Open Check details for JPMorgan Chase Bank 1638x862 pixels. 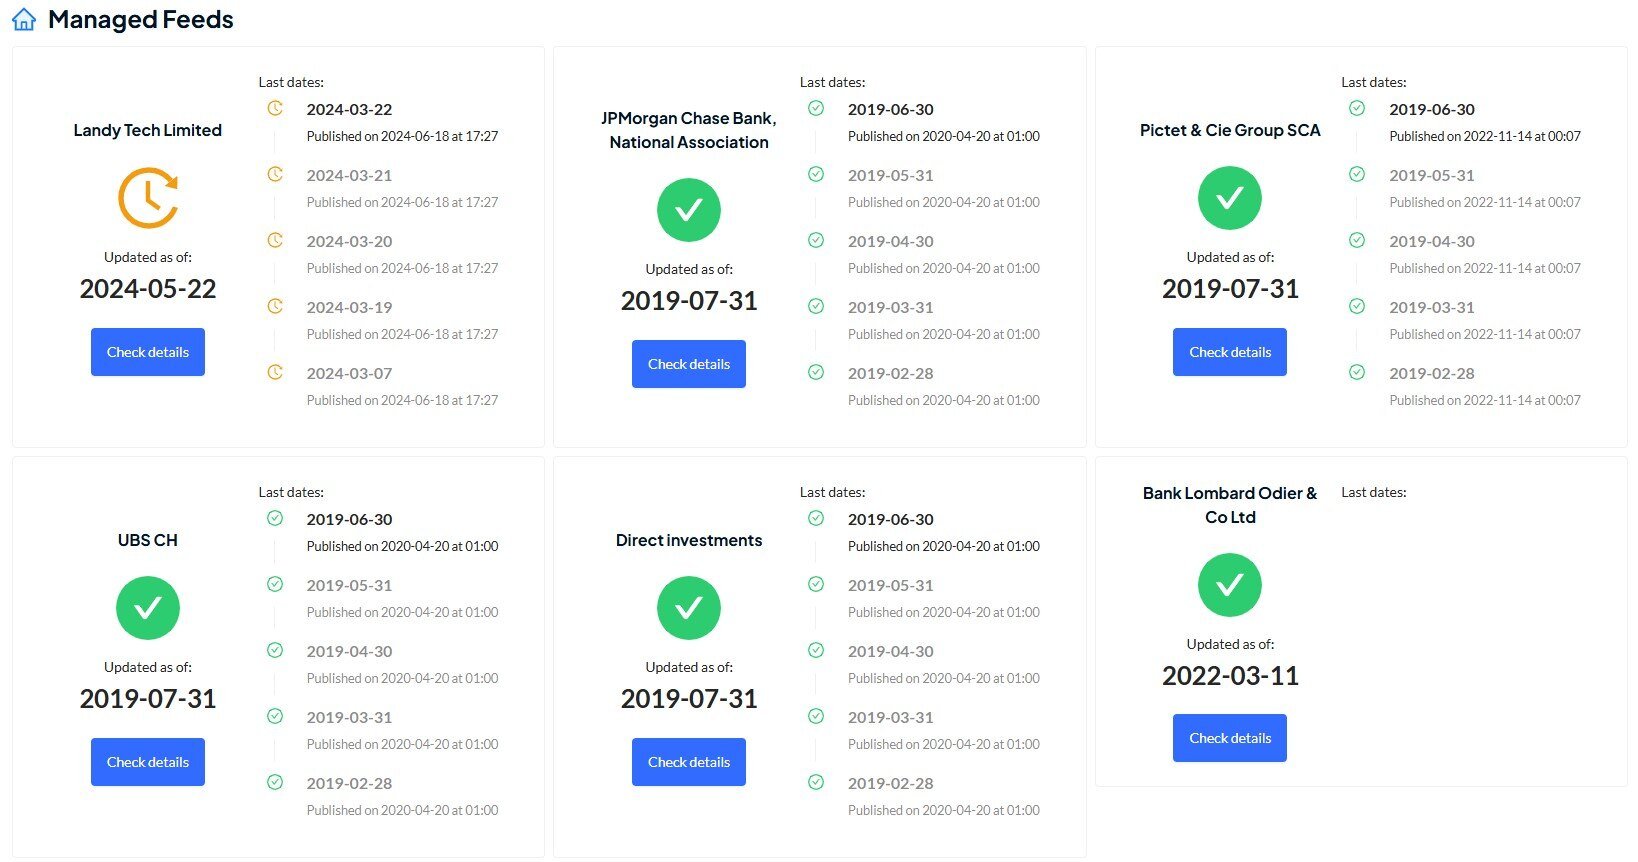point(689,364)
